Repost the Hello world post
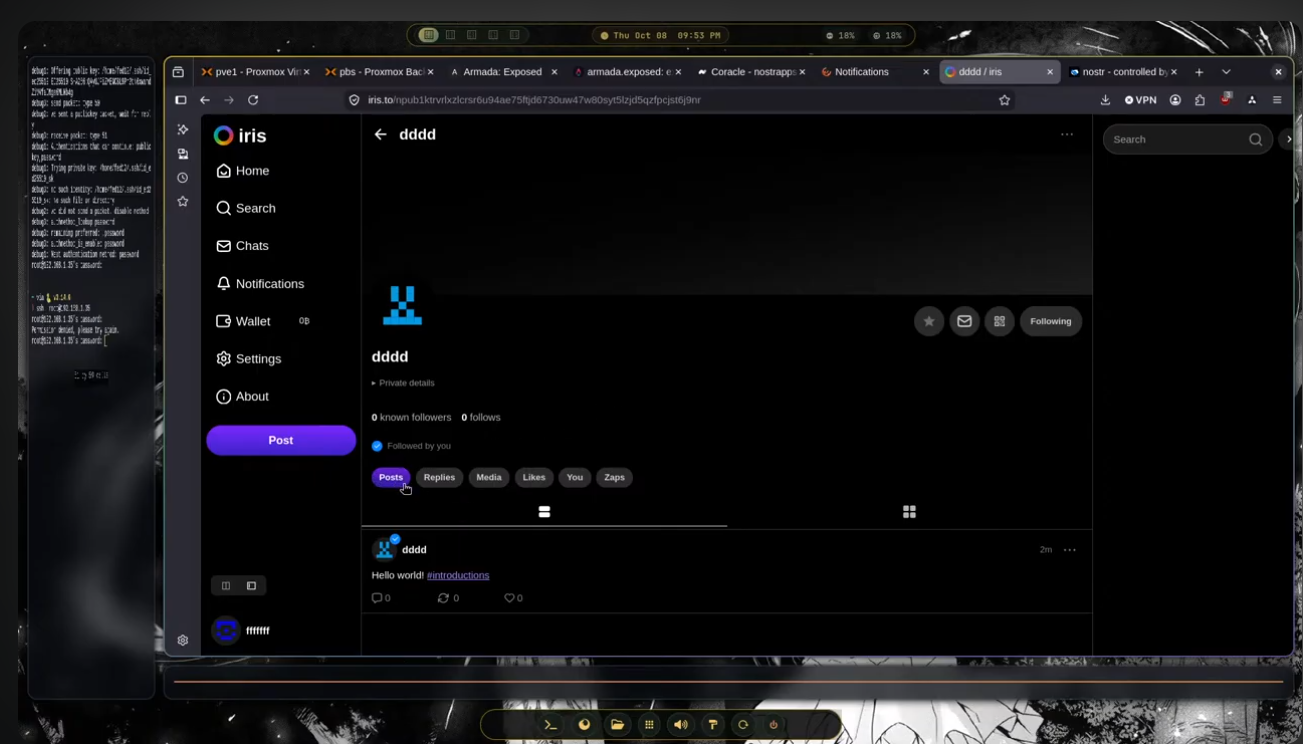Viewport: 1303px width, 744px height. (x=448, y=598)
